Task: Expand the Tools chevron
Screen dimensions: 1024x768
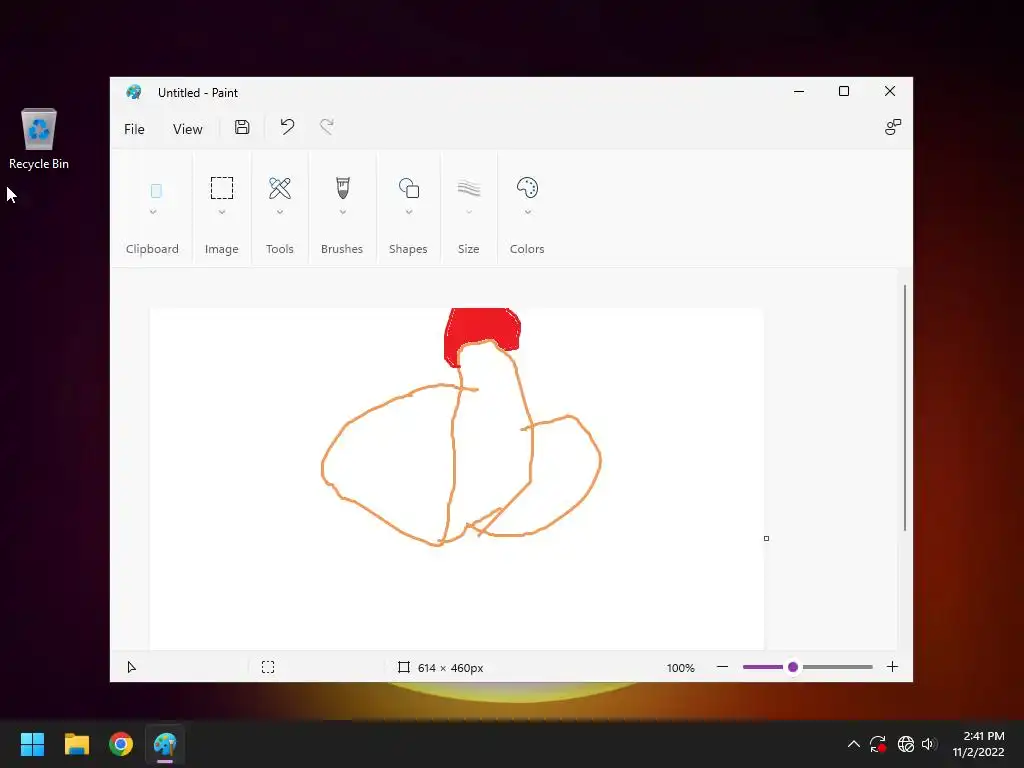Action: (280, 212)
